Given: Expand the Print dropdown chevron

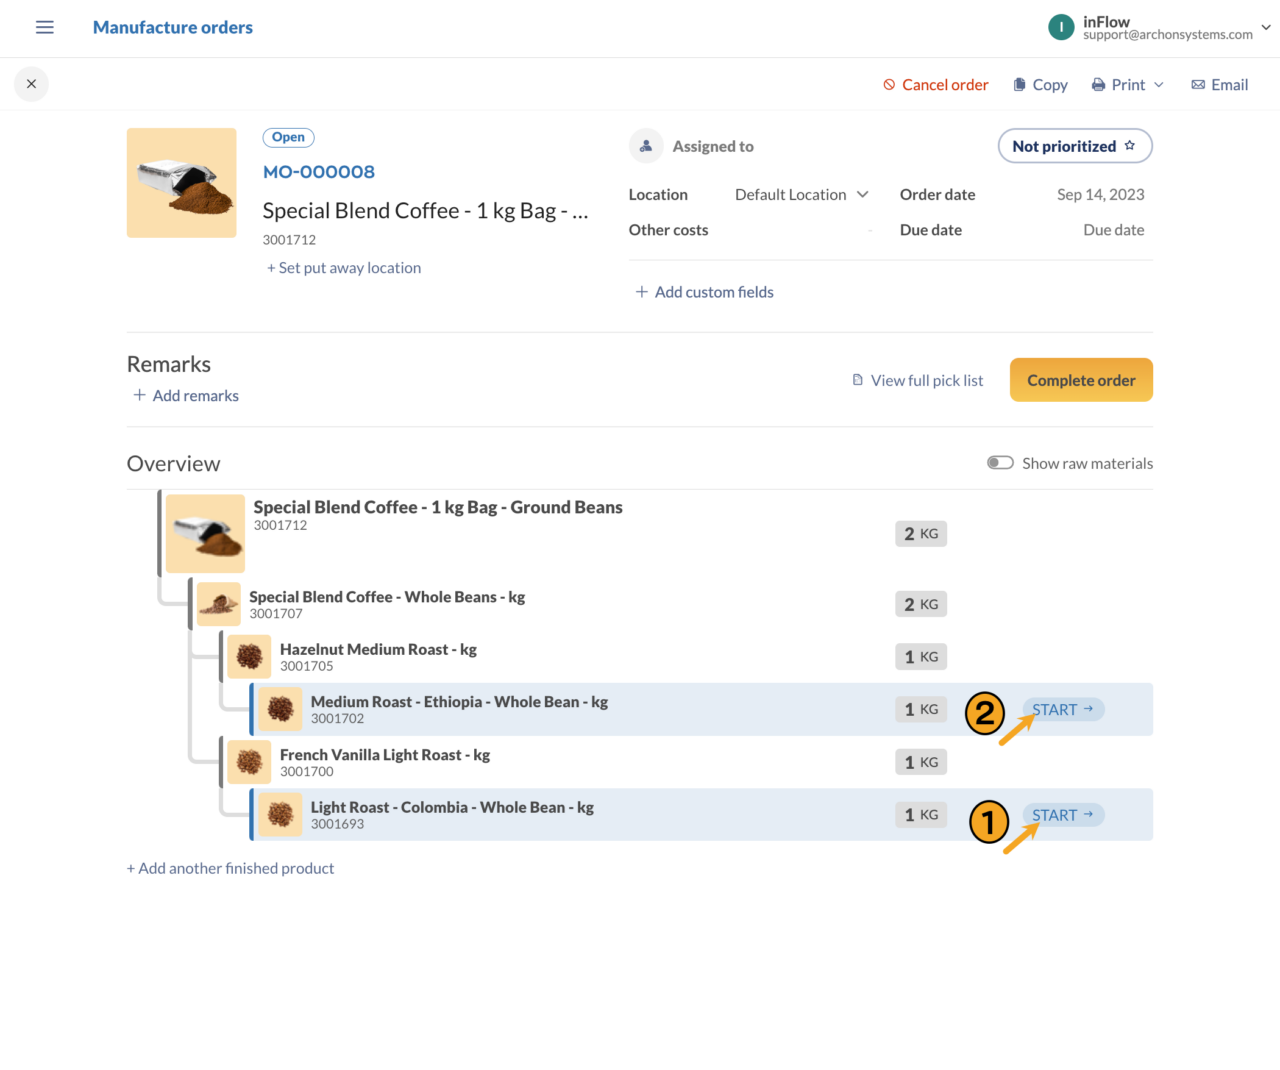Looking at the screenshot, I should [x=1159, y=85].
